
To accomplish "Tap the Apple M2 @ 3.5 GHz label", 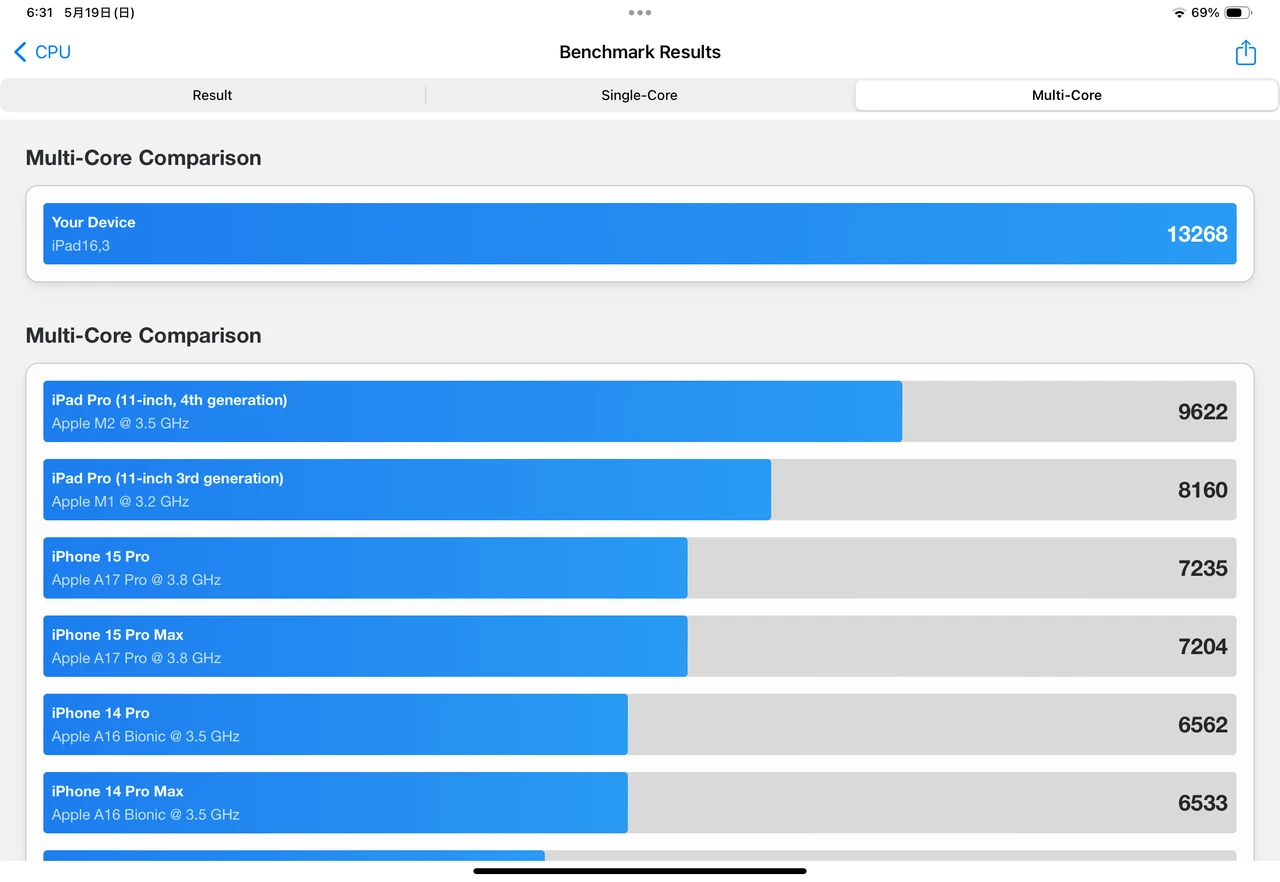I will coord(120,423).
